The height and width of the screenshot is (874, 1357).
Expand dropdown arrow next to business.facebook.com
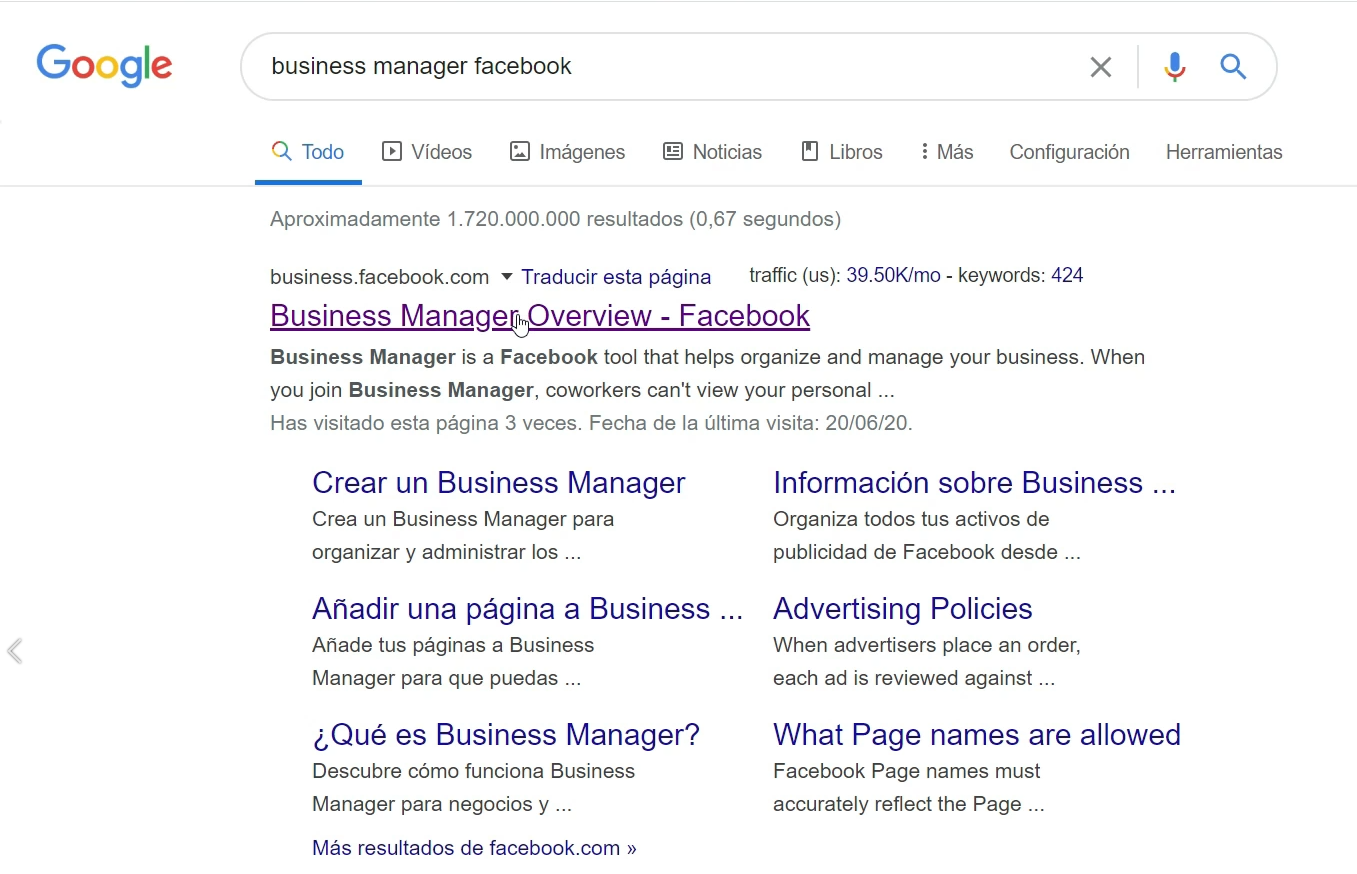click(506, 277)
